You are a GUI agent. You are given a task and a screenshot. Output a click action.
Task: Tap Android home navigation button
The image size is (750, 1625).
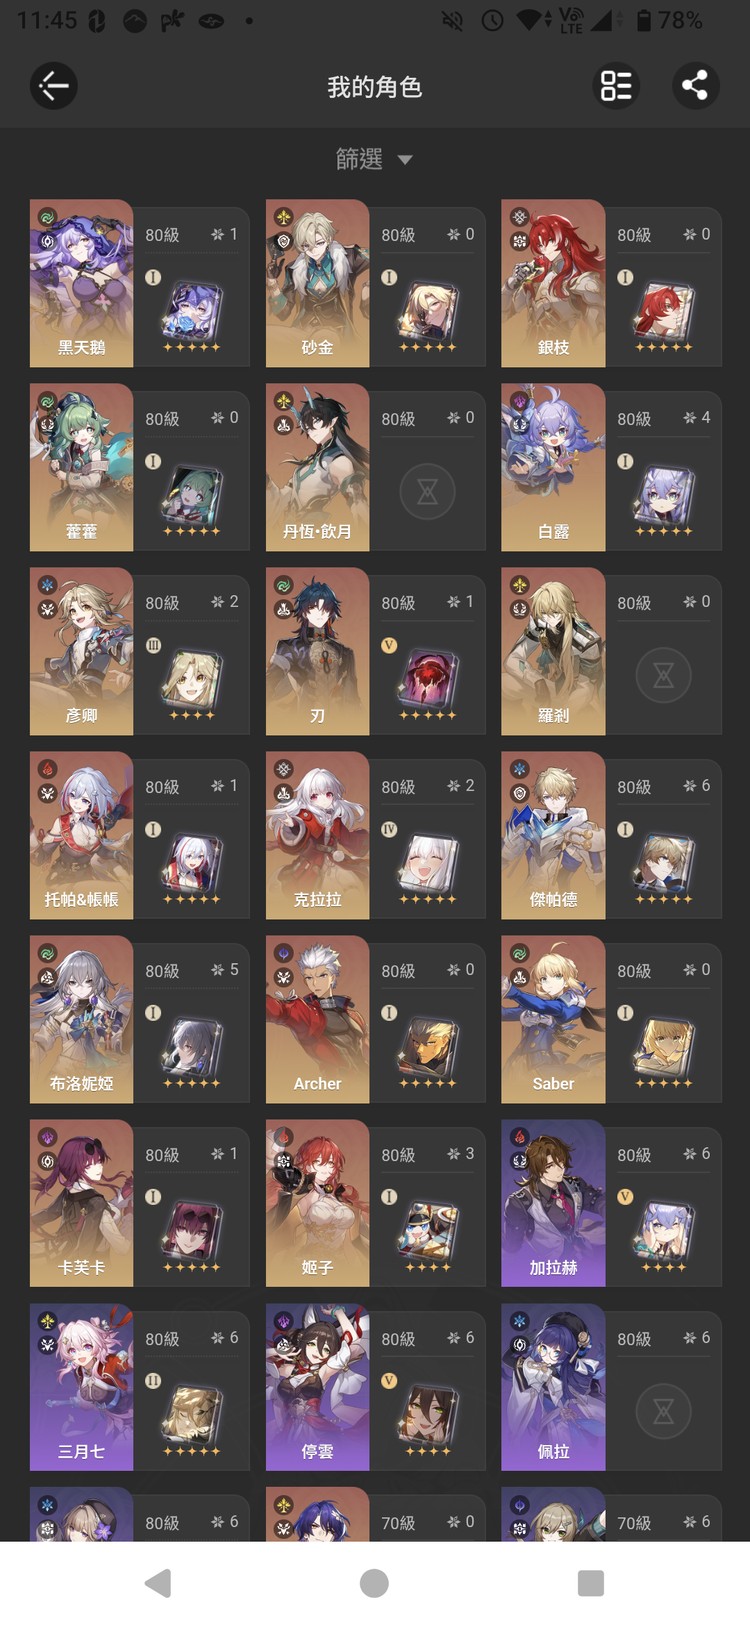(374, 1583)
